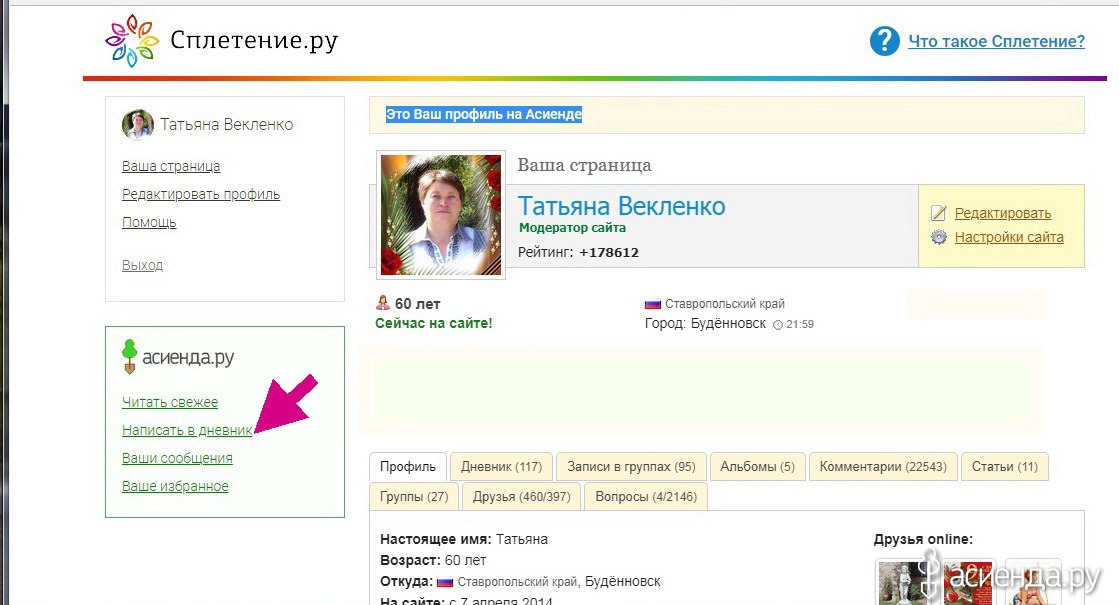The image size is (1119, 605).
Task: Click the second friend thumbnail under Друзья online
Action: (x=968, y=582)
